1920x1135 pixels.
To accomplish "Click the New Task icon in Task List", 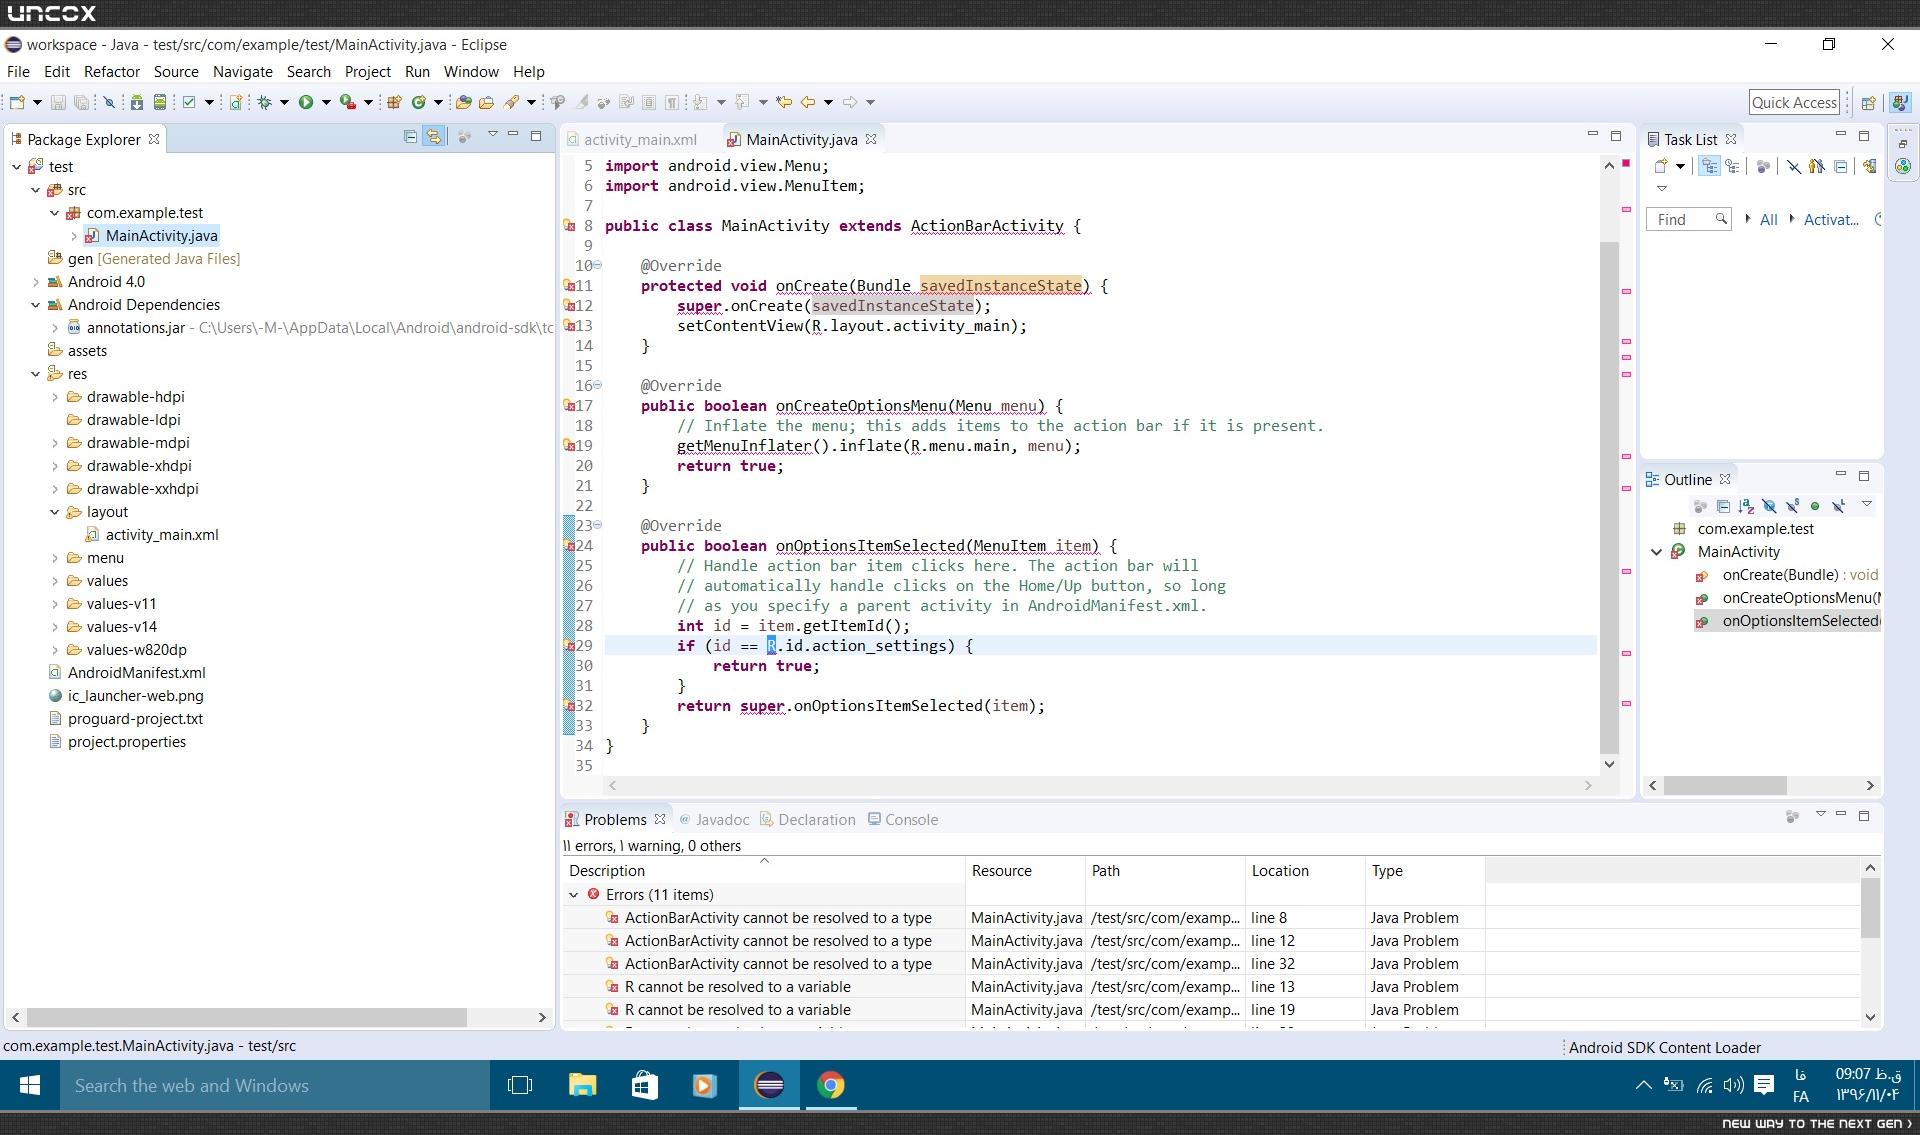I will (x=1661, y=166).
